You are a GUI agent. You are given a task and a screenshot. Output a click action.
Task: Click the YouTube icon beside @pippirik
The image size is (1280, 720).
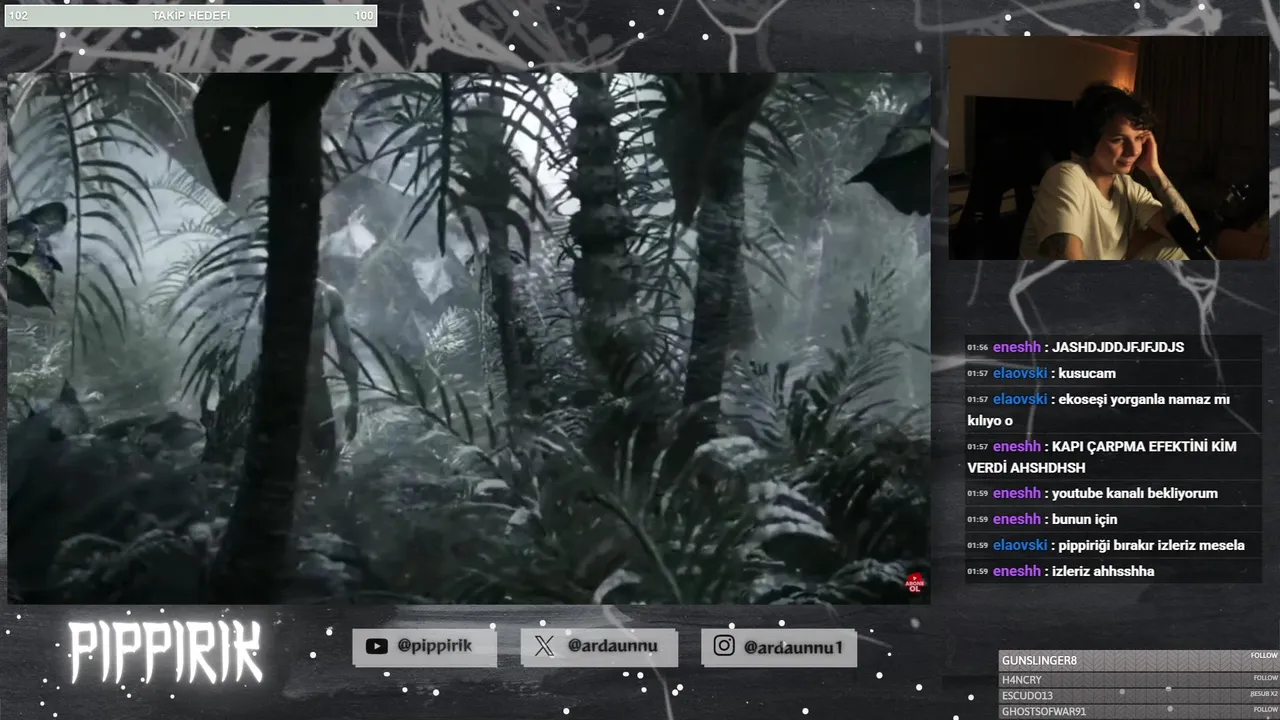pyautogui.click(x=376, y=646)
